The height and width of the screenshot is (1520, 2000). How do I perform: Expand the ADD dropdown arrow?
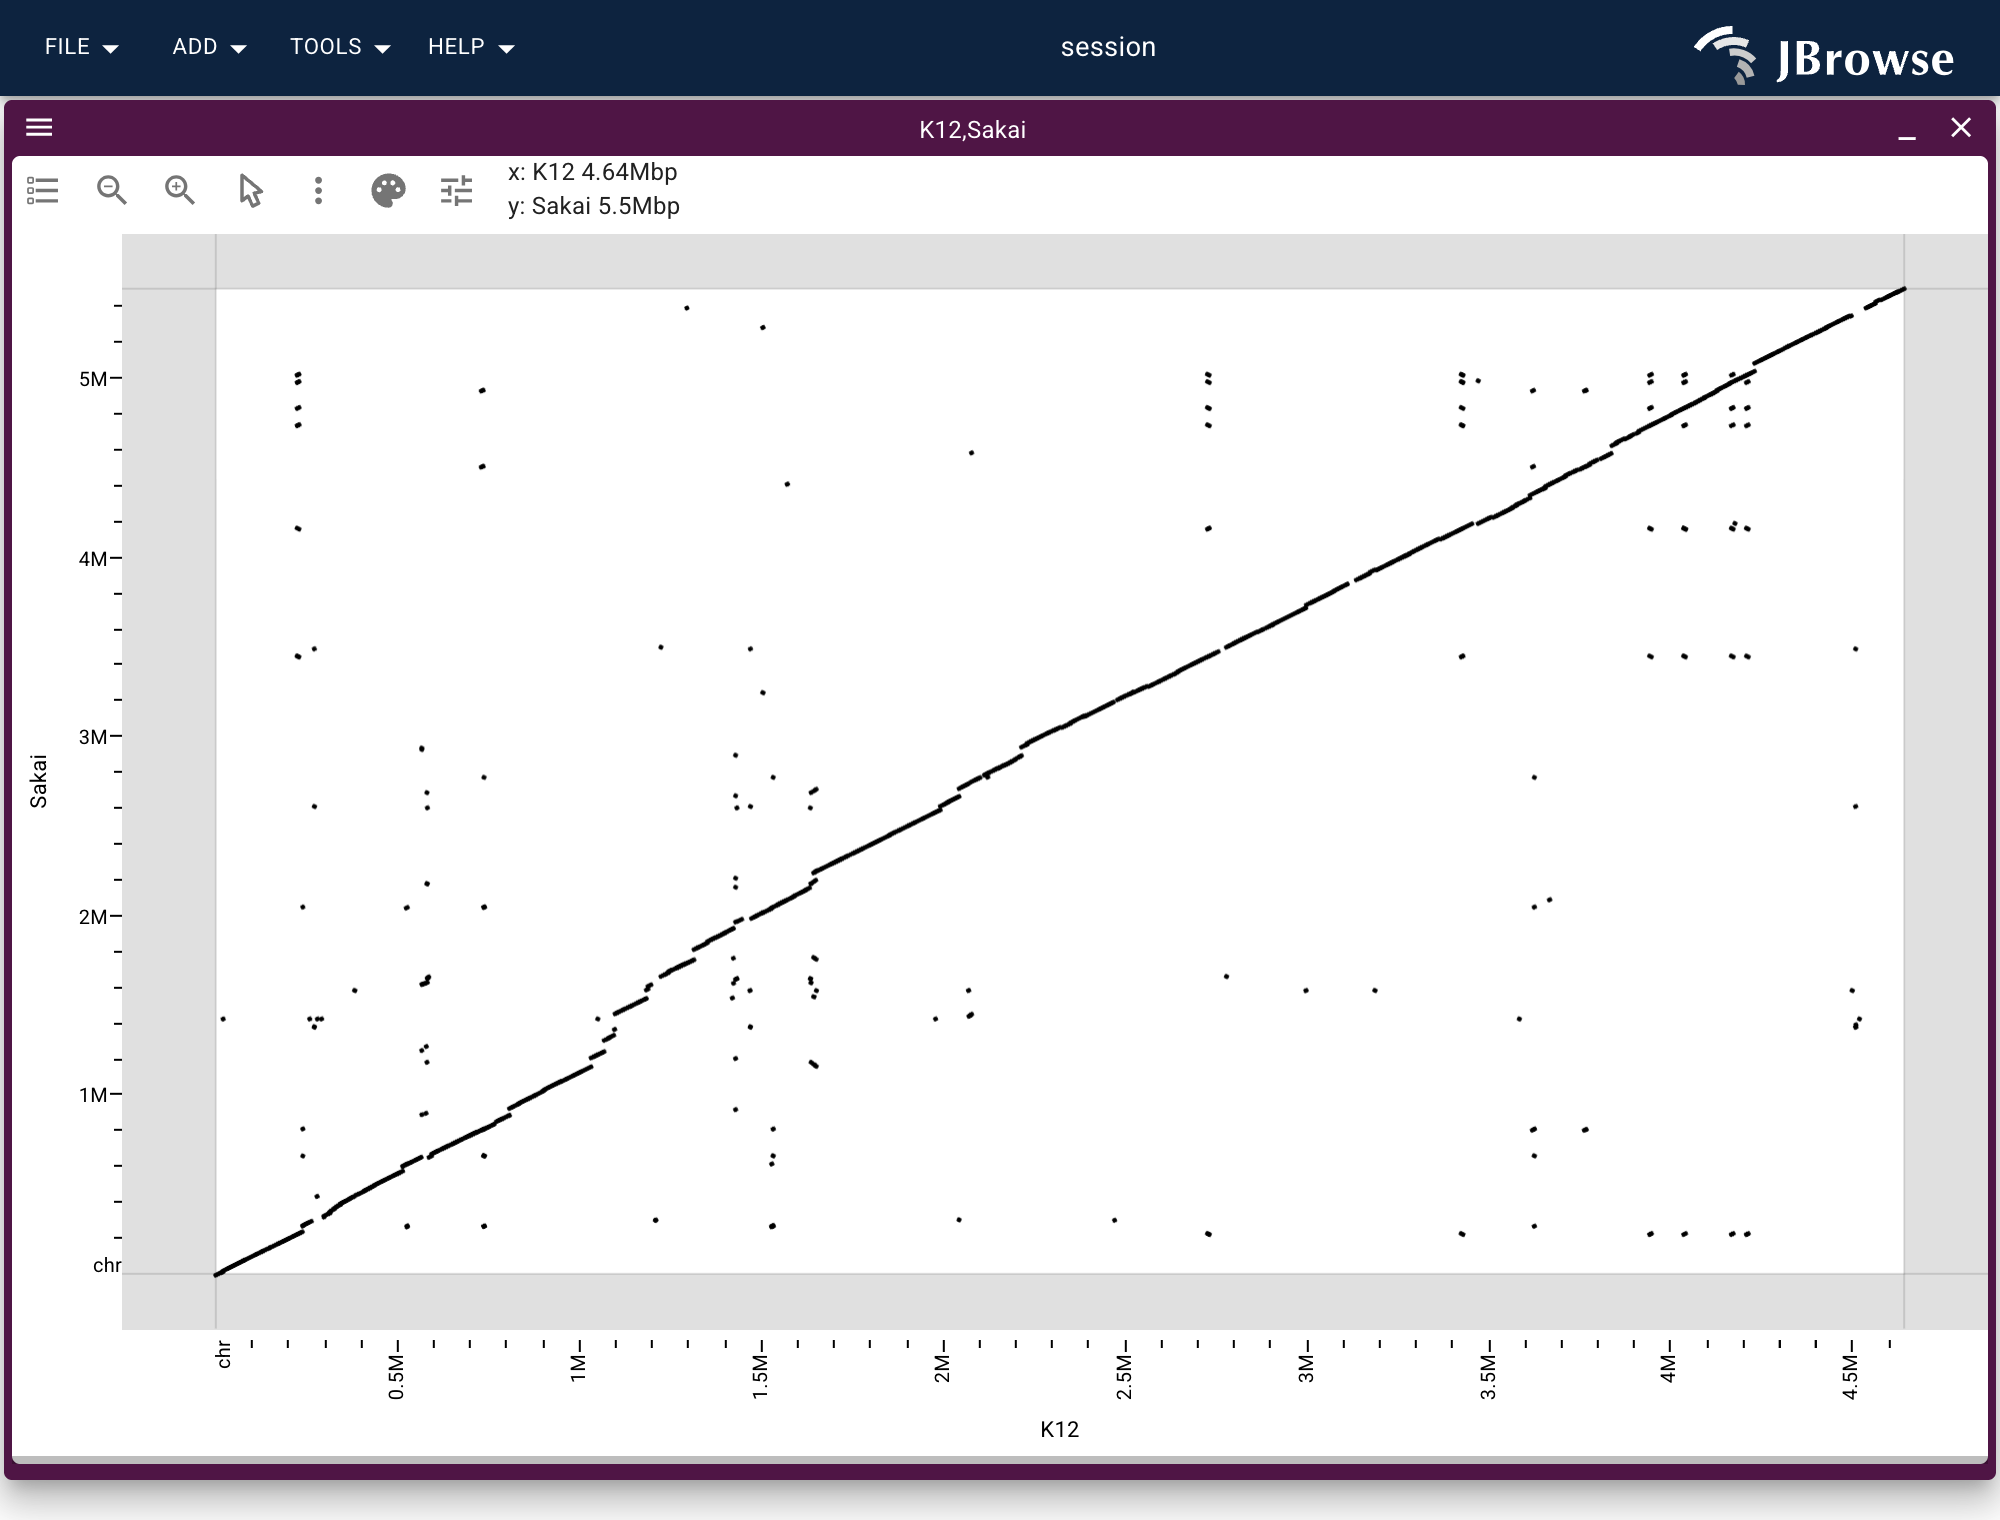coord(238,49)
